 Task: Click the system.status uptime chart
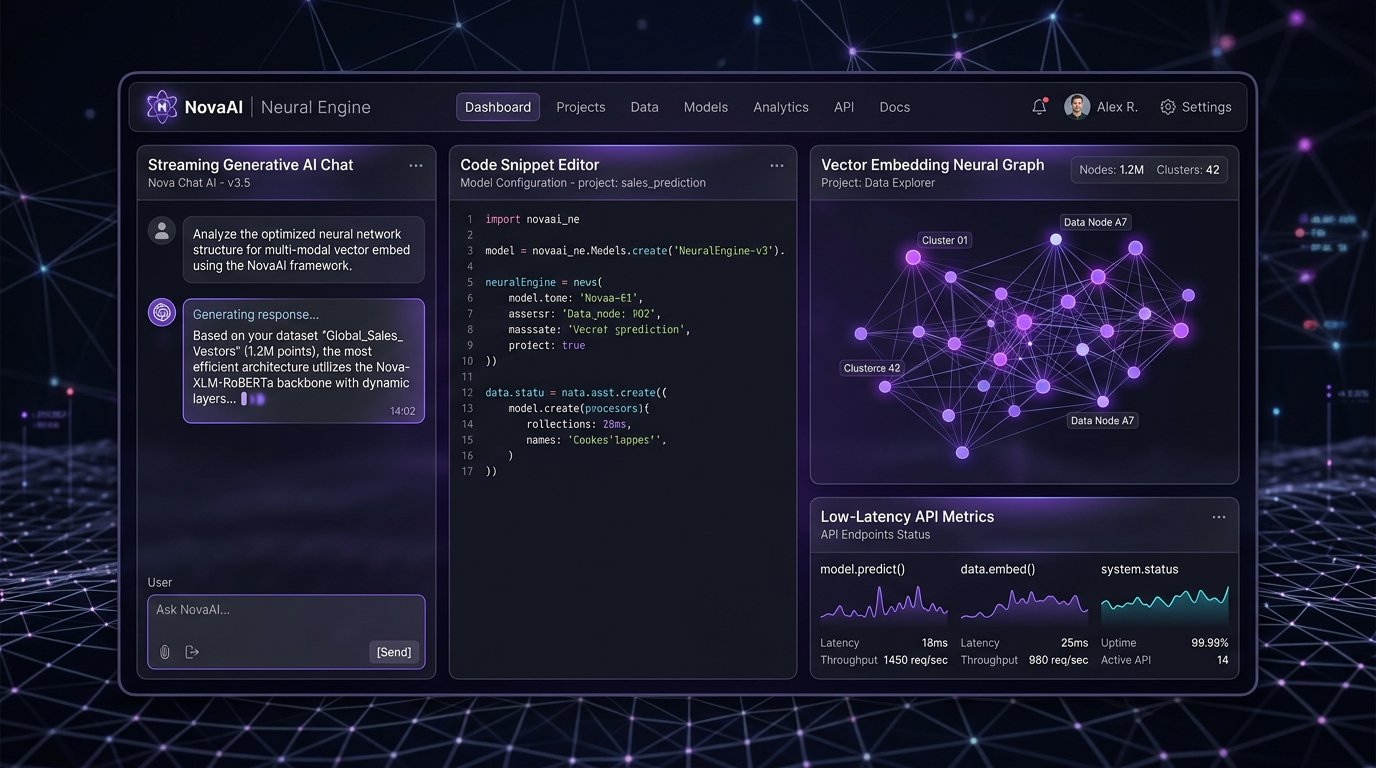pyautogui.click(x=1165, y=605)
